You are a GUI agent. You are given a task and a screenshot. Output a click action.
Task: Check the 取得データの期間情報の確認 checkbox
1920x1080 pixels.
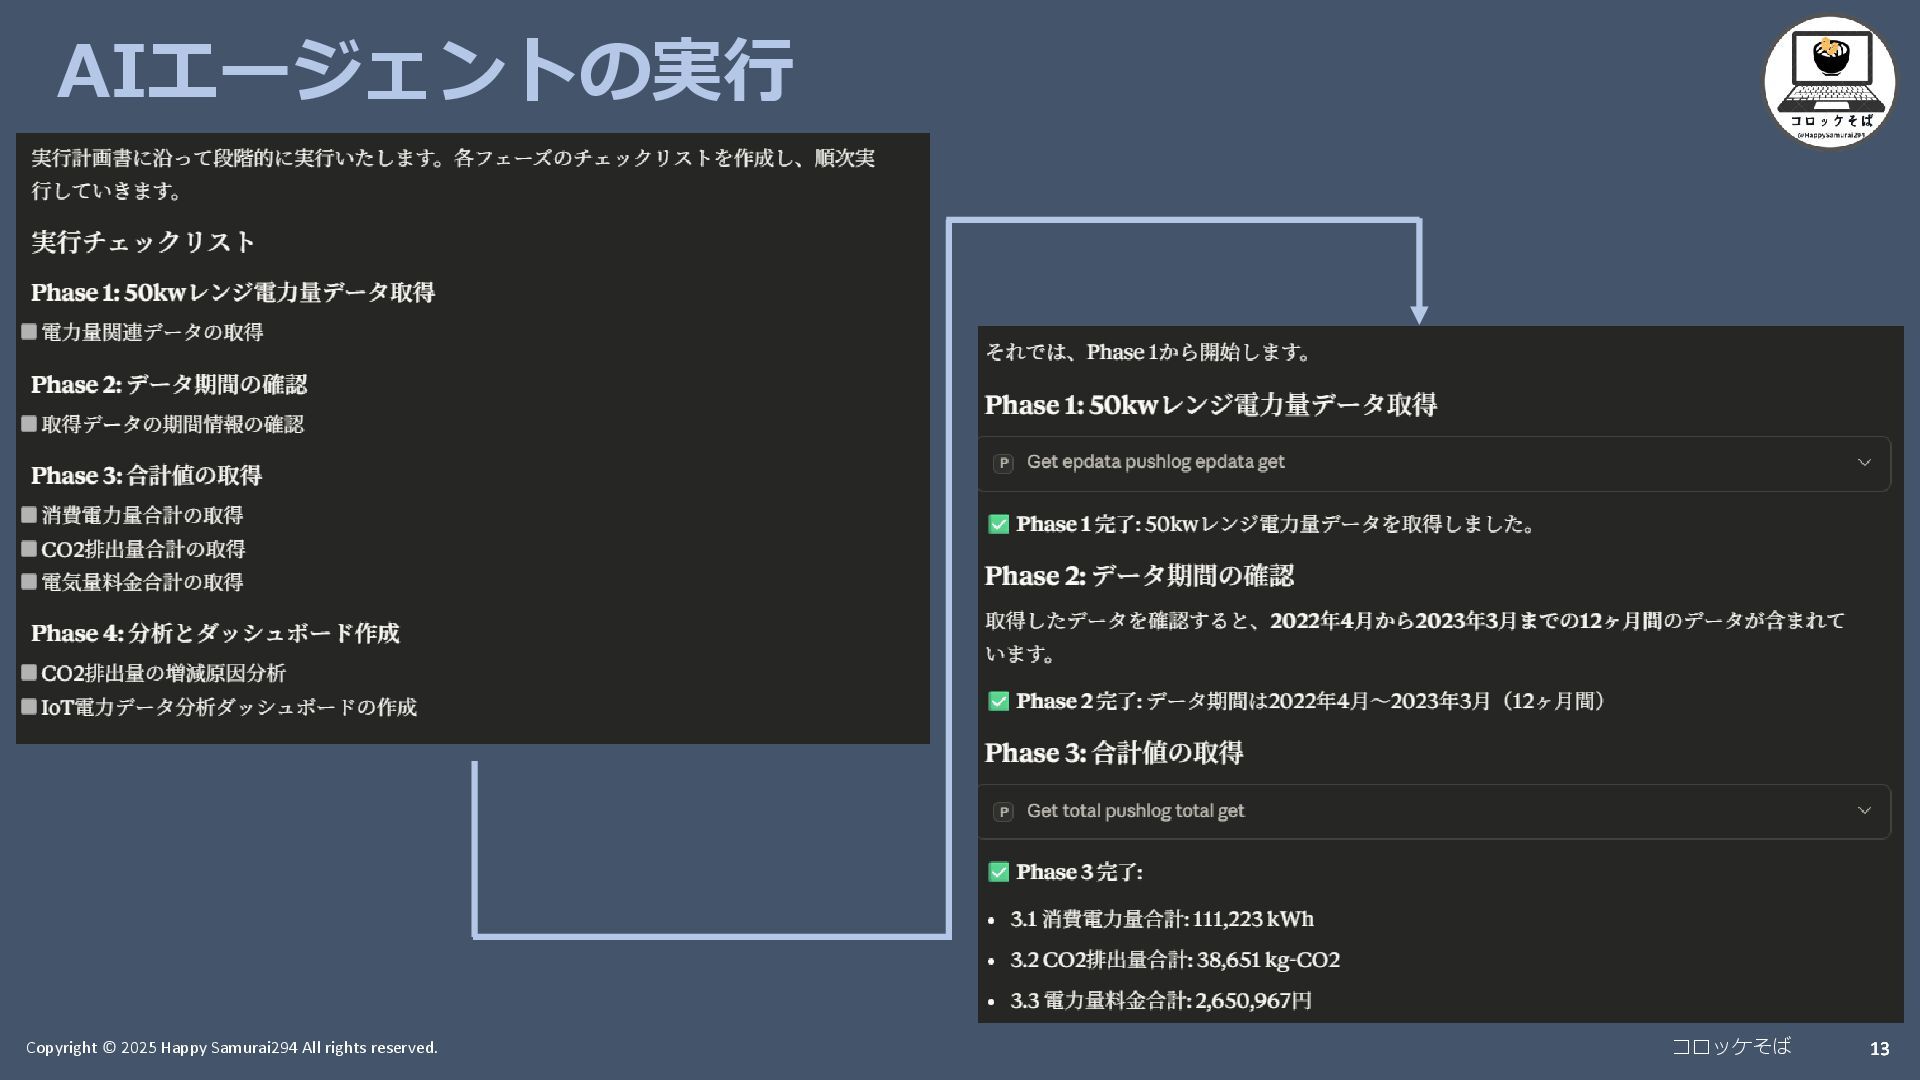click(x=29, y=424)
